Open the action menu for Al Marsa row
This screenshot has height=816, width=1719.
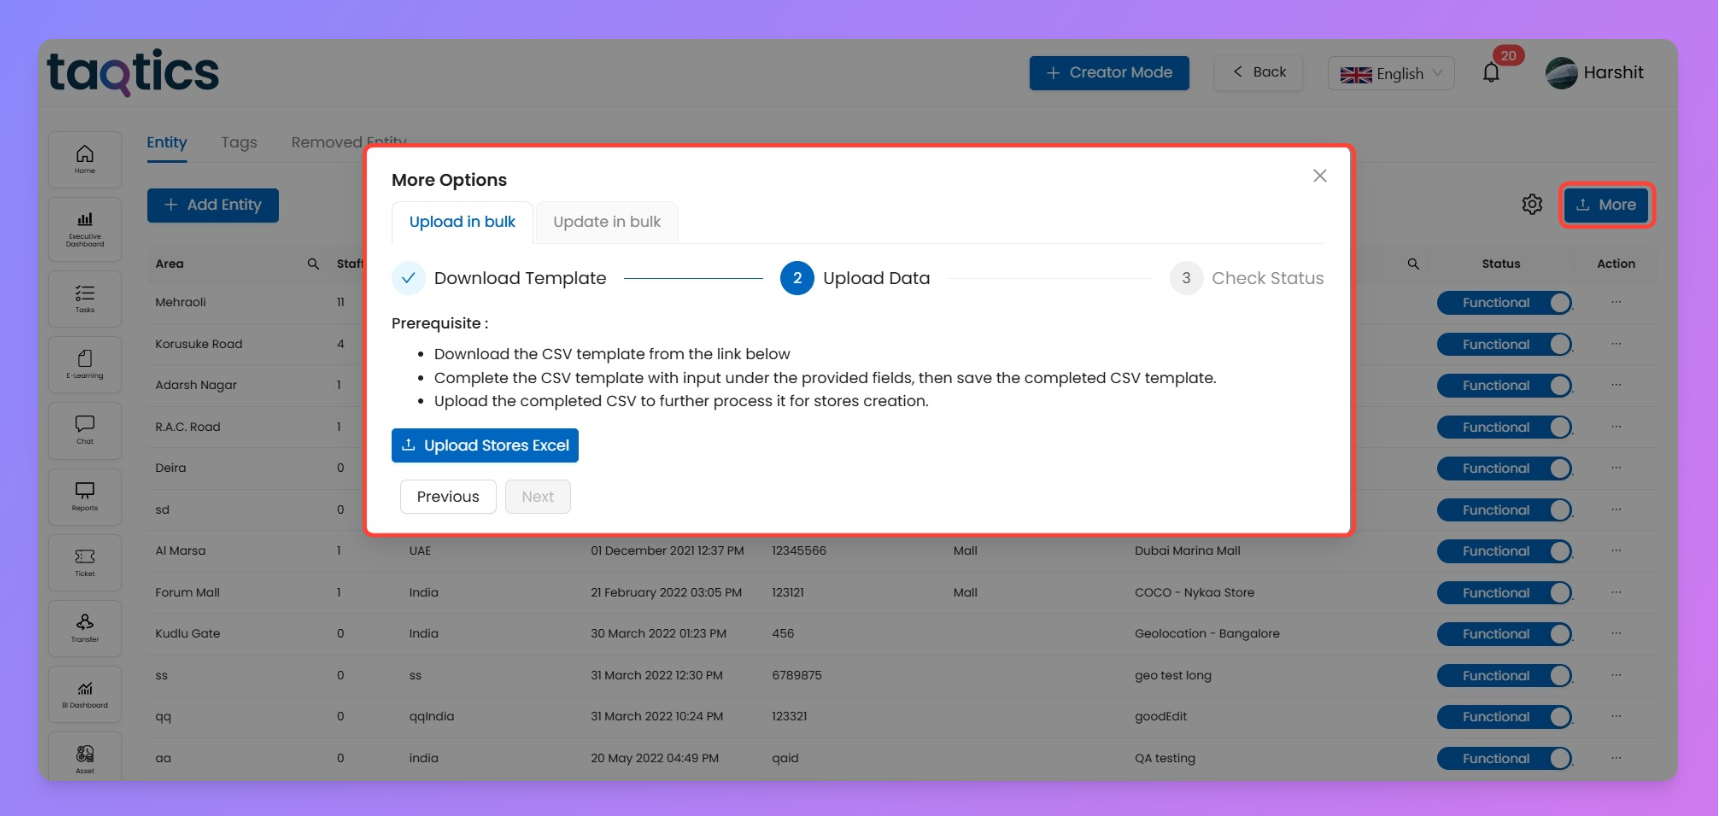tap(1616, 551)
